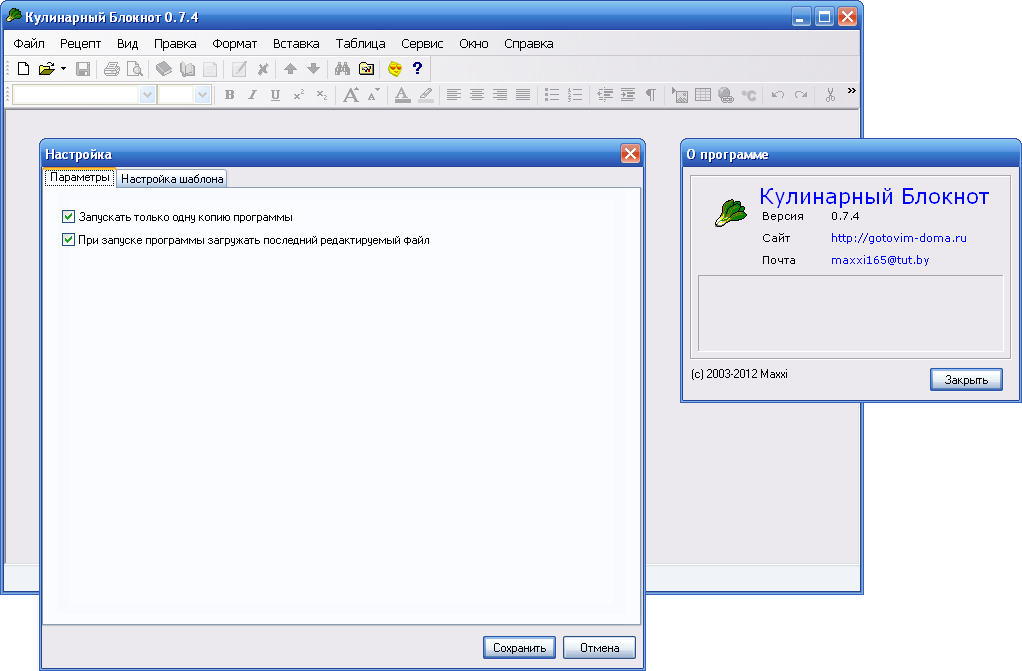
Task: Select the Параметры tab
Action: point(80,177)
